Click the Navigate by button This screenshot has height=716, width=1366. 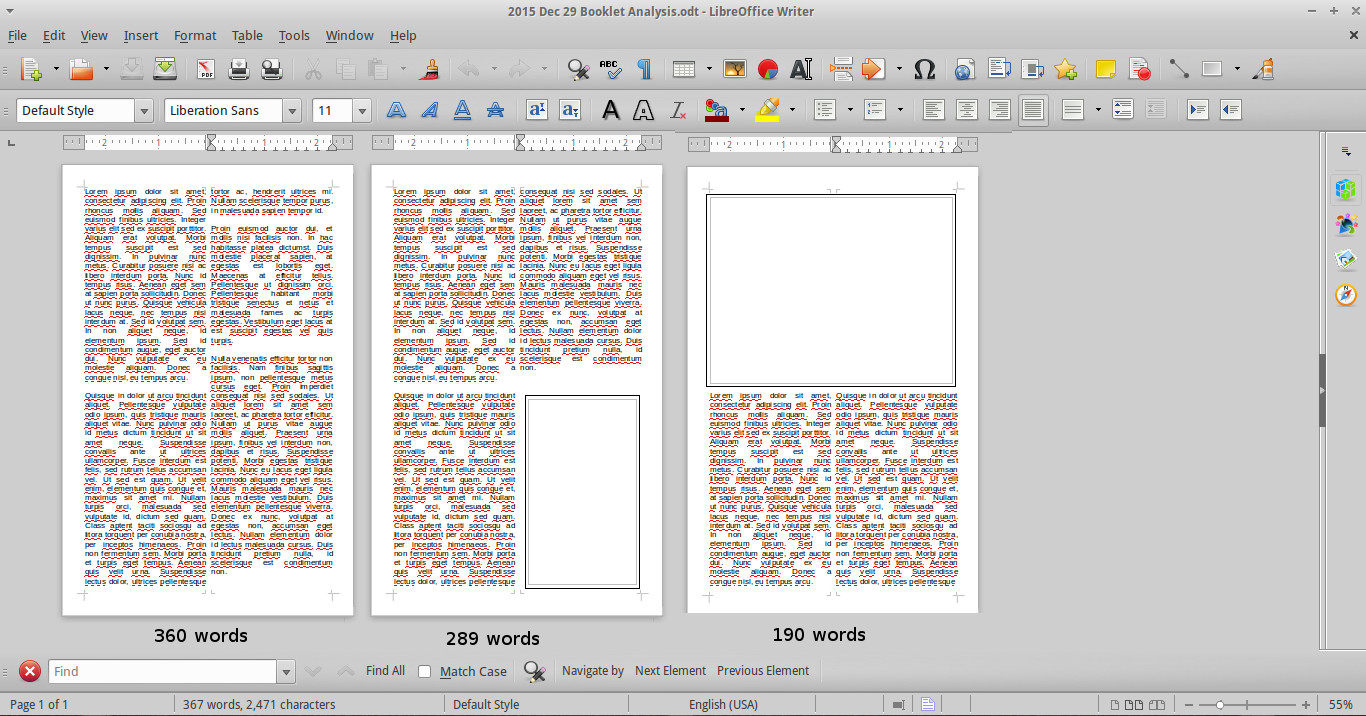[593, 671]
